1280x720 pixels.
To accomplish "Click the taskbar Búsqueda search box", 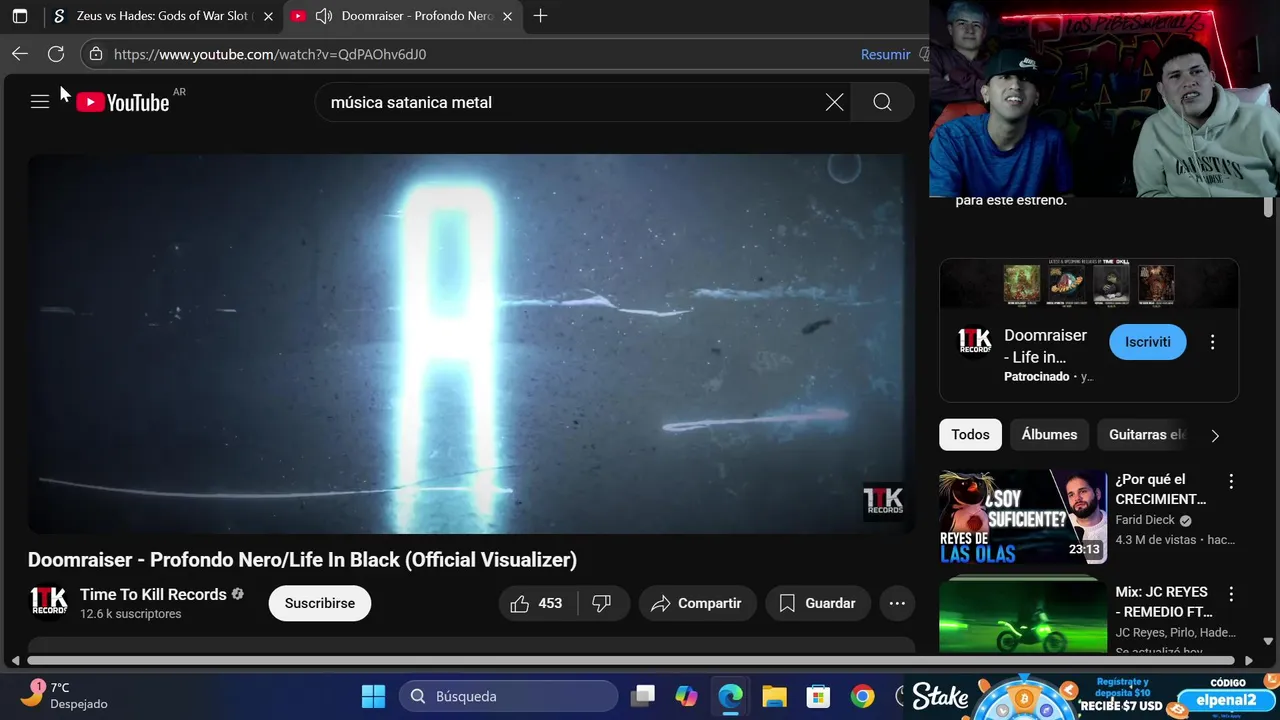I will (509, 696).
